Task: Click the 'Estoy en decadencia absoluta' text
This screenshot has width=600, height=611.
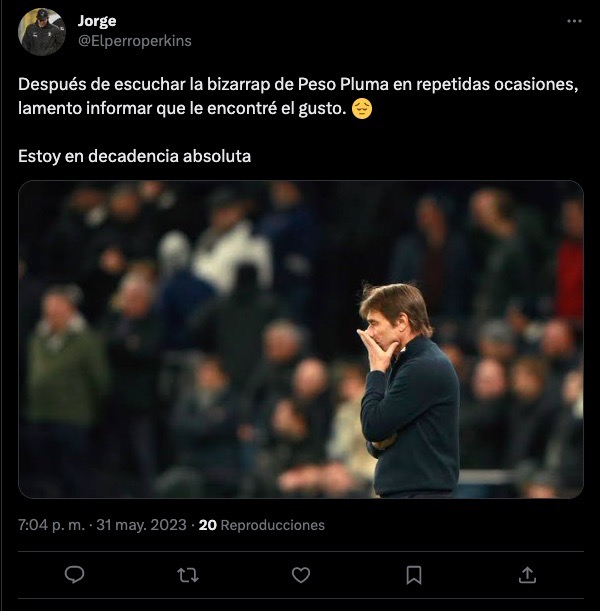Action: [134, 156]
